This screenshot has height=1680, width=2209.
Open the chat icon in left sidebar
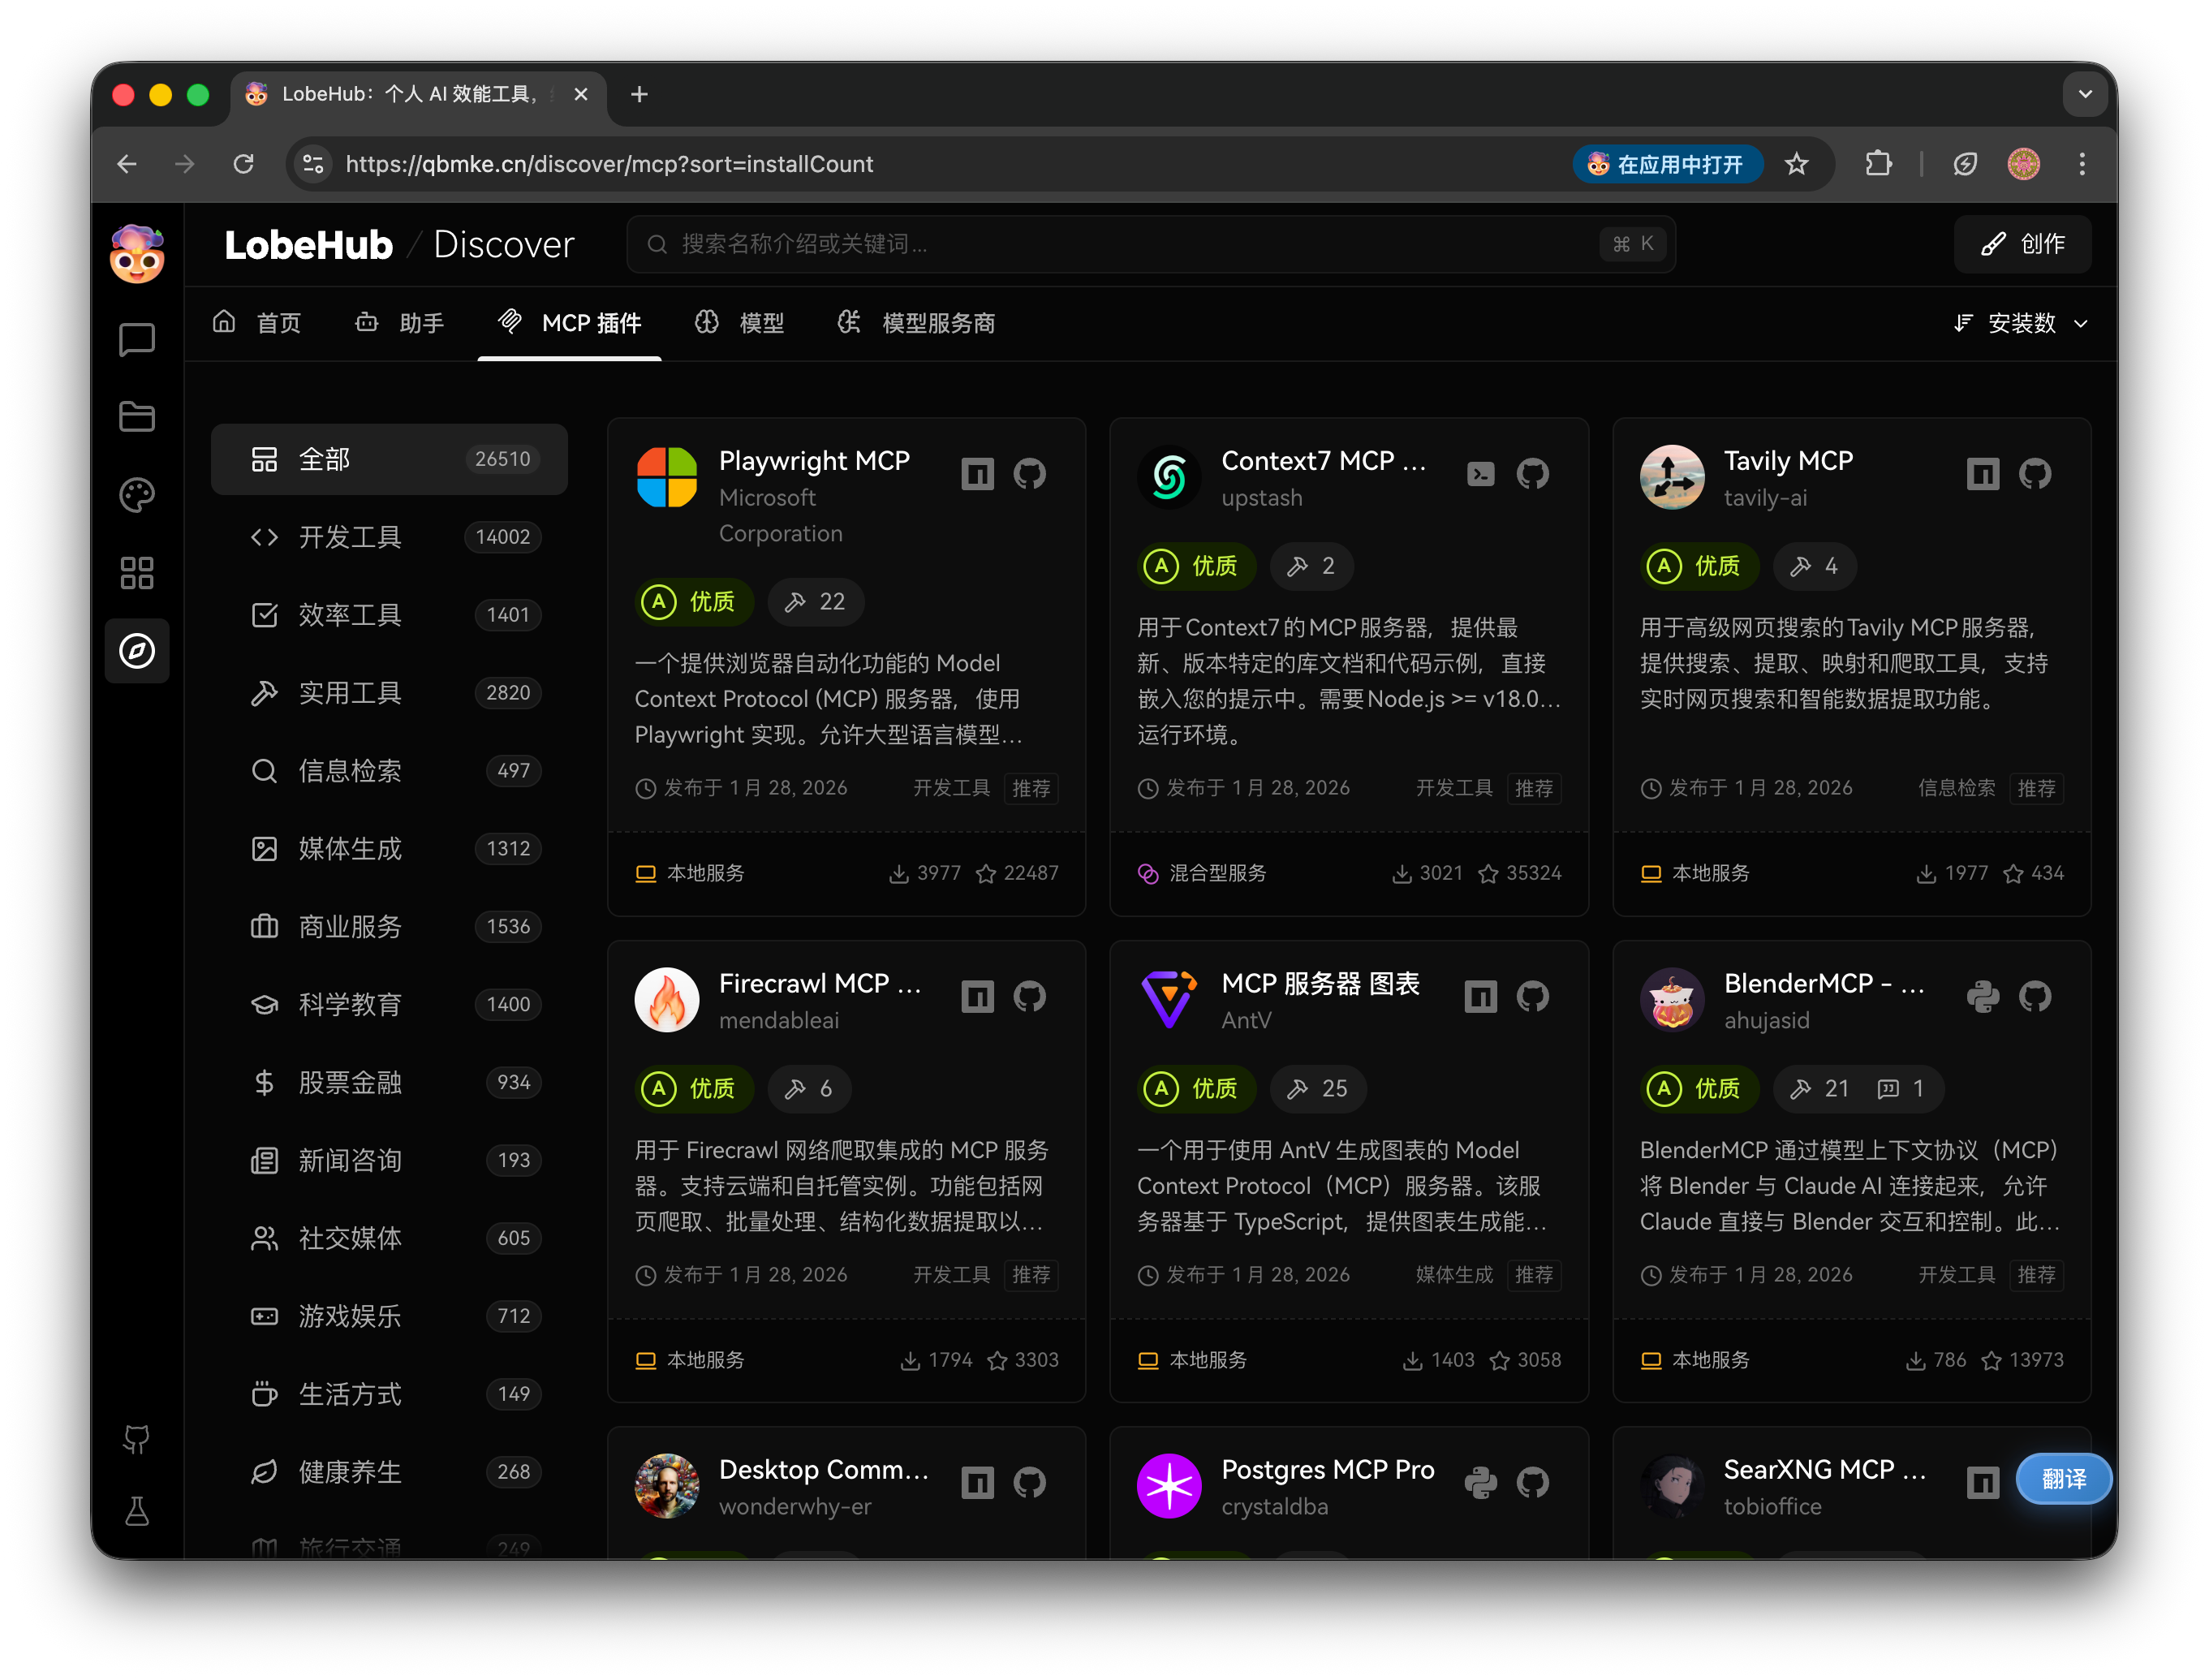(137, 339)
